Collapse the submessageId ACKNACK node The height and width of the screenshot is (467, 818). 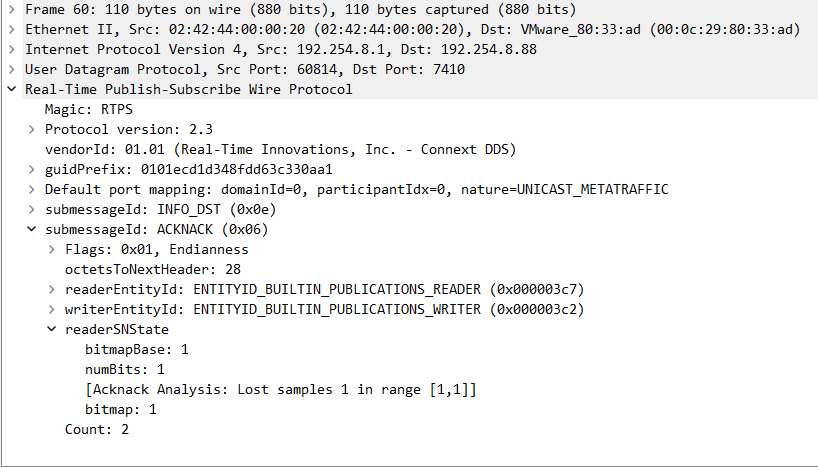[32, 229]
